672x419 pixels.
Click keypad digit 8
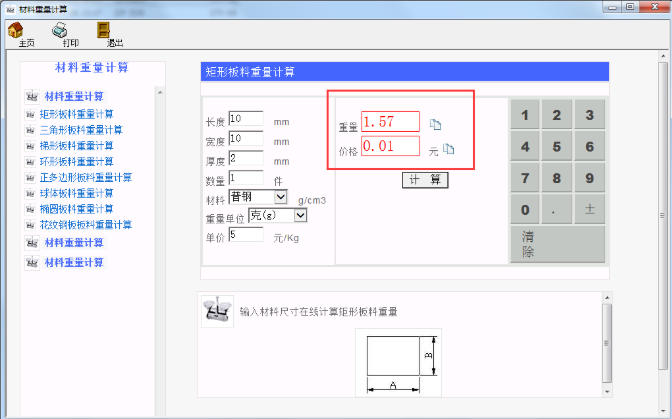coord(556,178)
